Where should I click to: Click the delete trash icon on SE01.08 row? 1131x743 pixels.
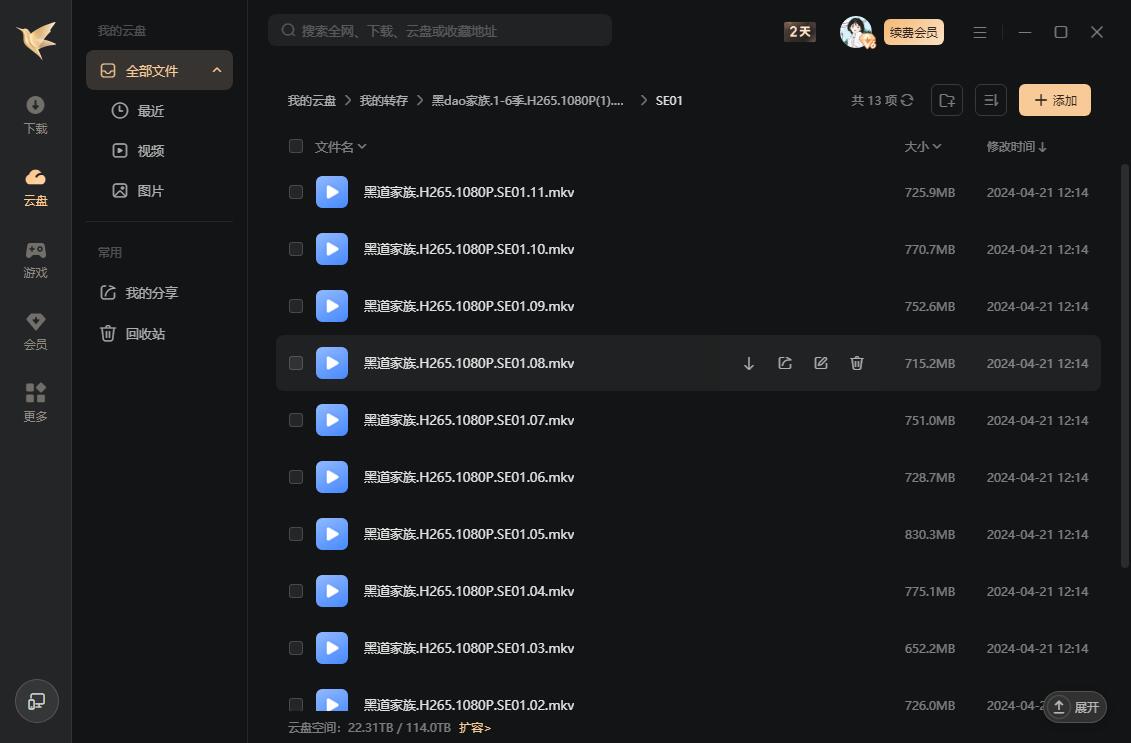857,363
